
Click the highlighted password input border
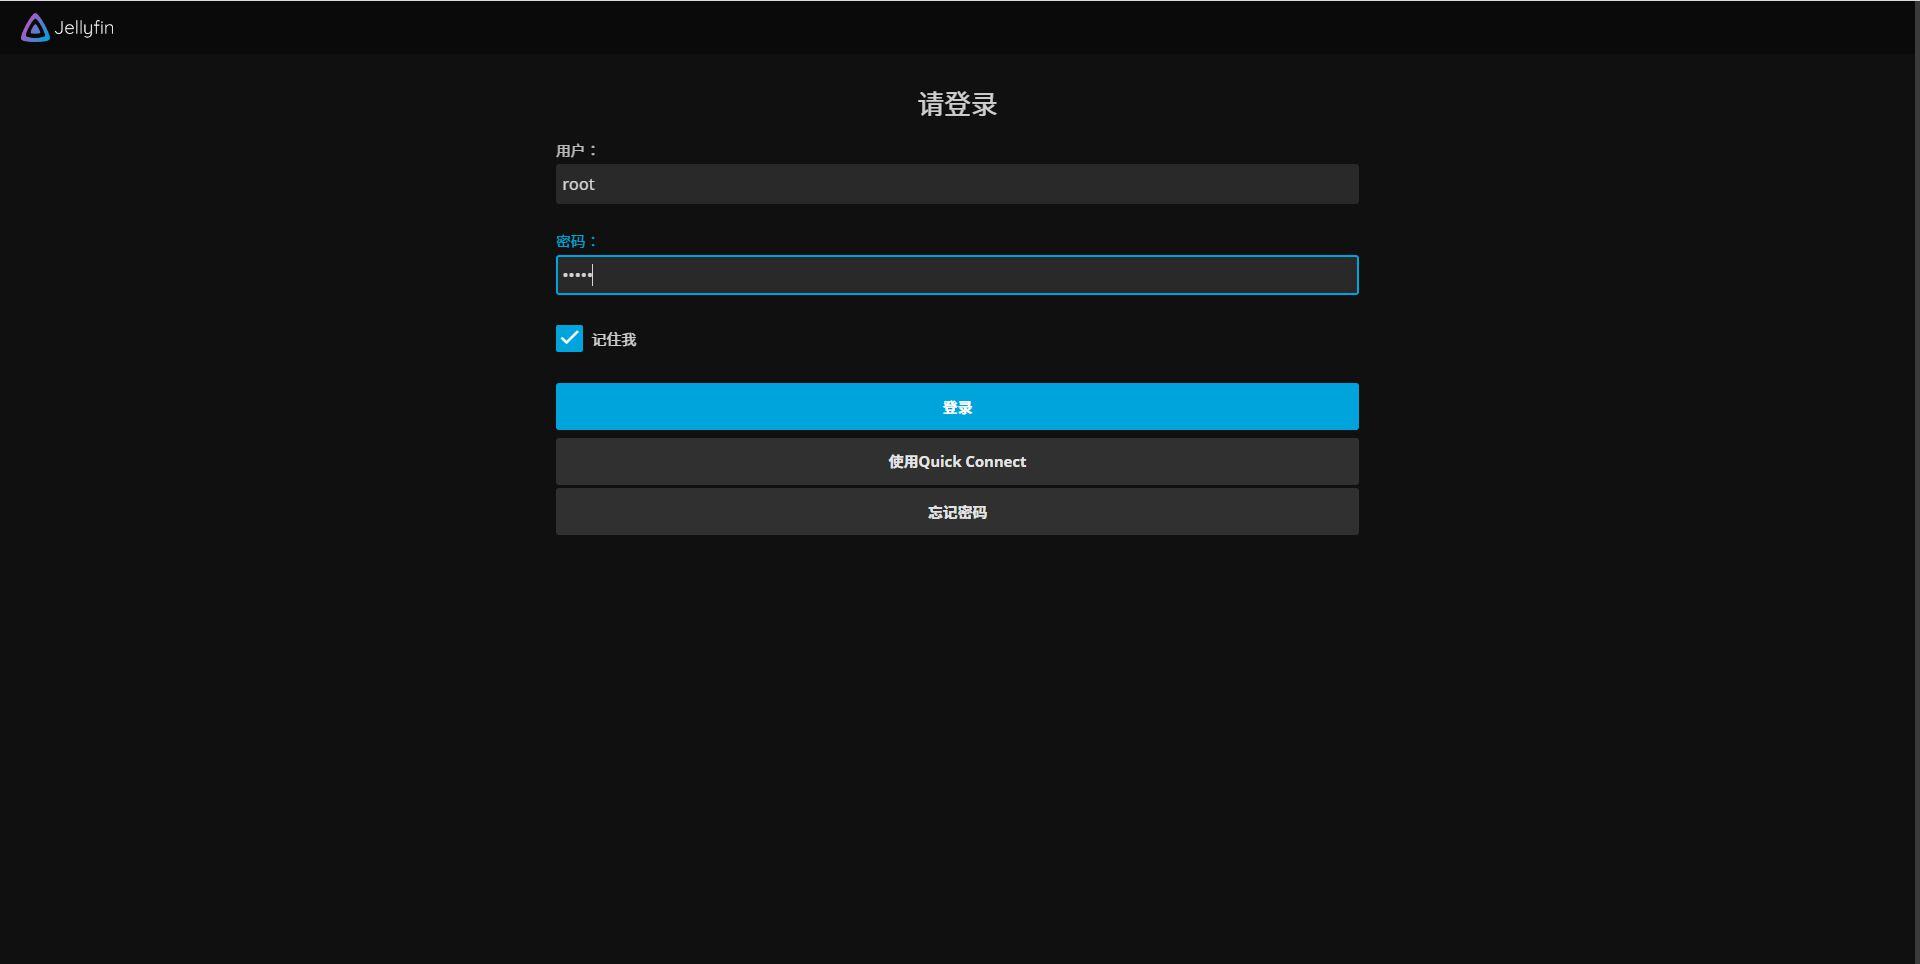point(956,256)
